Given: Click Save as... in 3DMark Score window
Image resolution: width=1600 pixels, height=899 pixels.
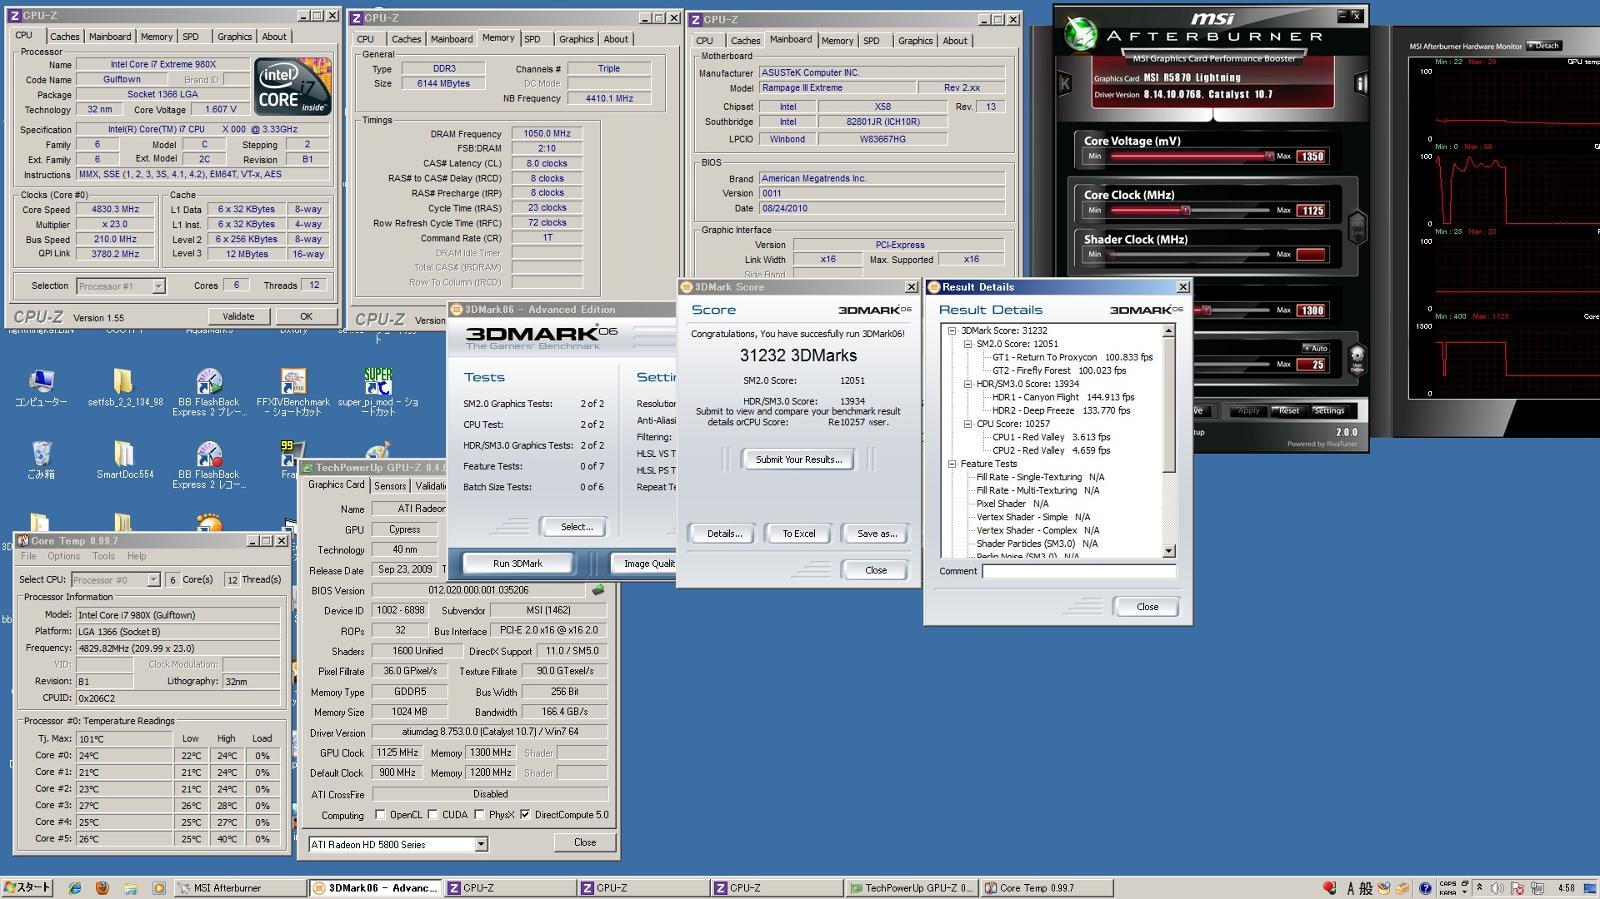Looking at the screenshot, I should pos(877,534).
